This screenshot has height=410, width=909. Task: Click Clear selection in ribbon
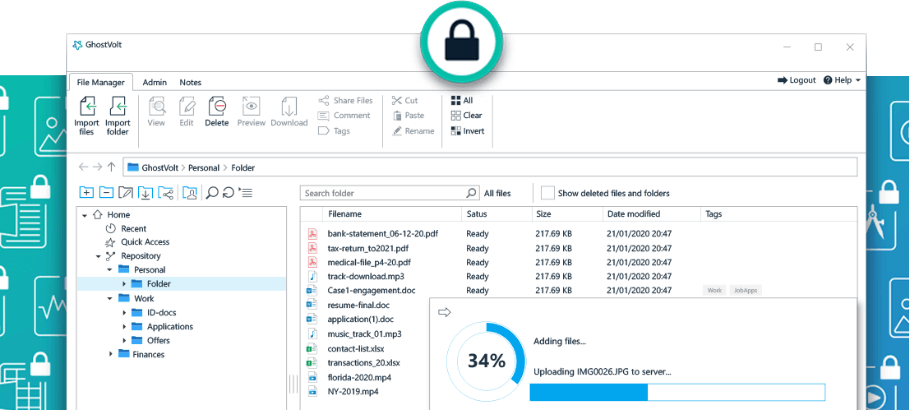tap(467, 115)
